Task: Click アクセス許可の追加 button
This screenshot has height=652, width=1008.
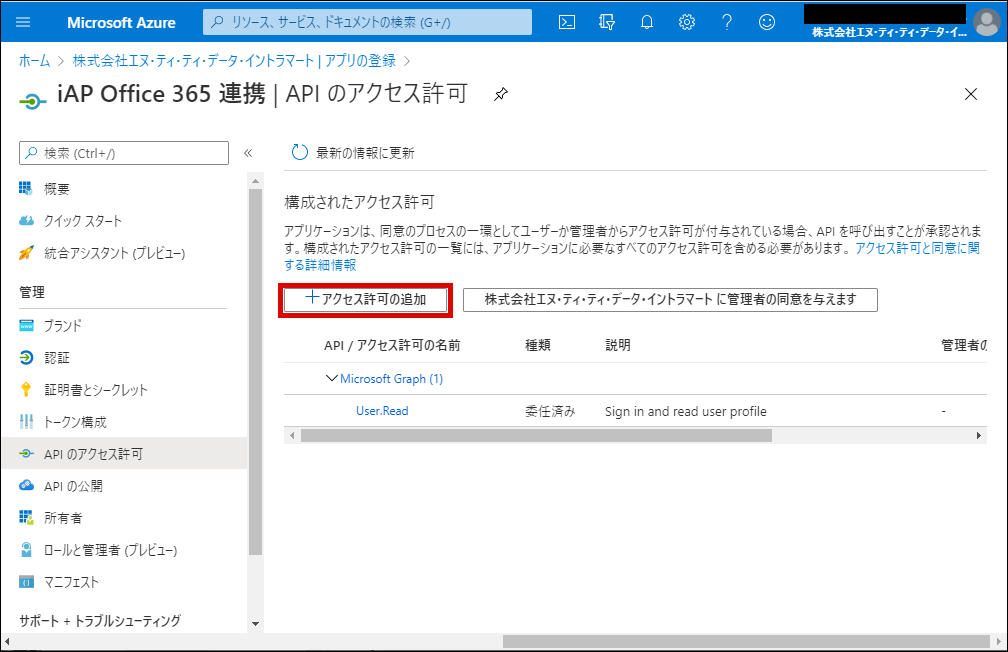Action: click(x=365, y=300)
